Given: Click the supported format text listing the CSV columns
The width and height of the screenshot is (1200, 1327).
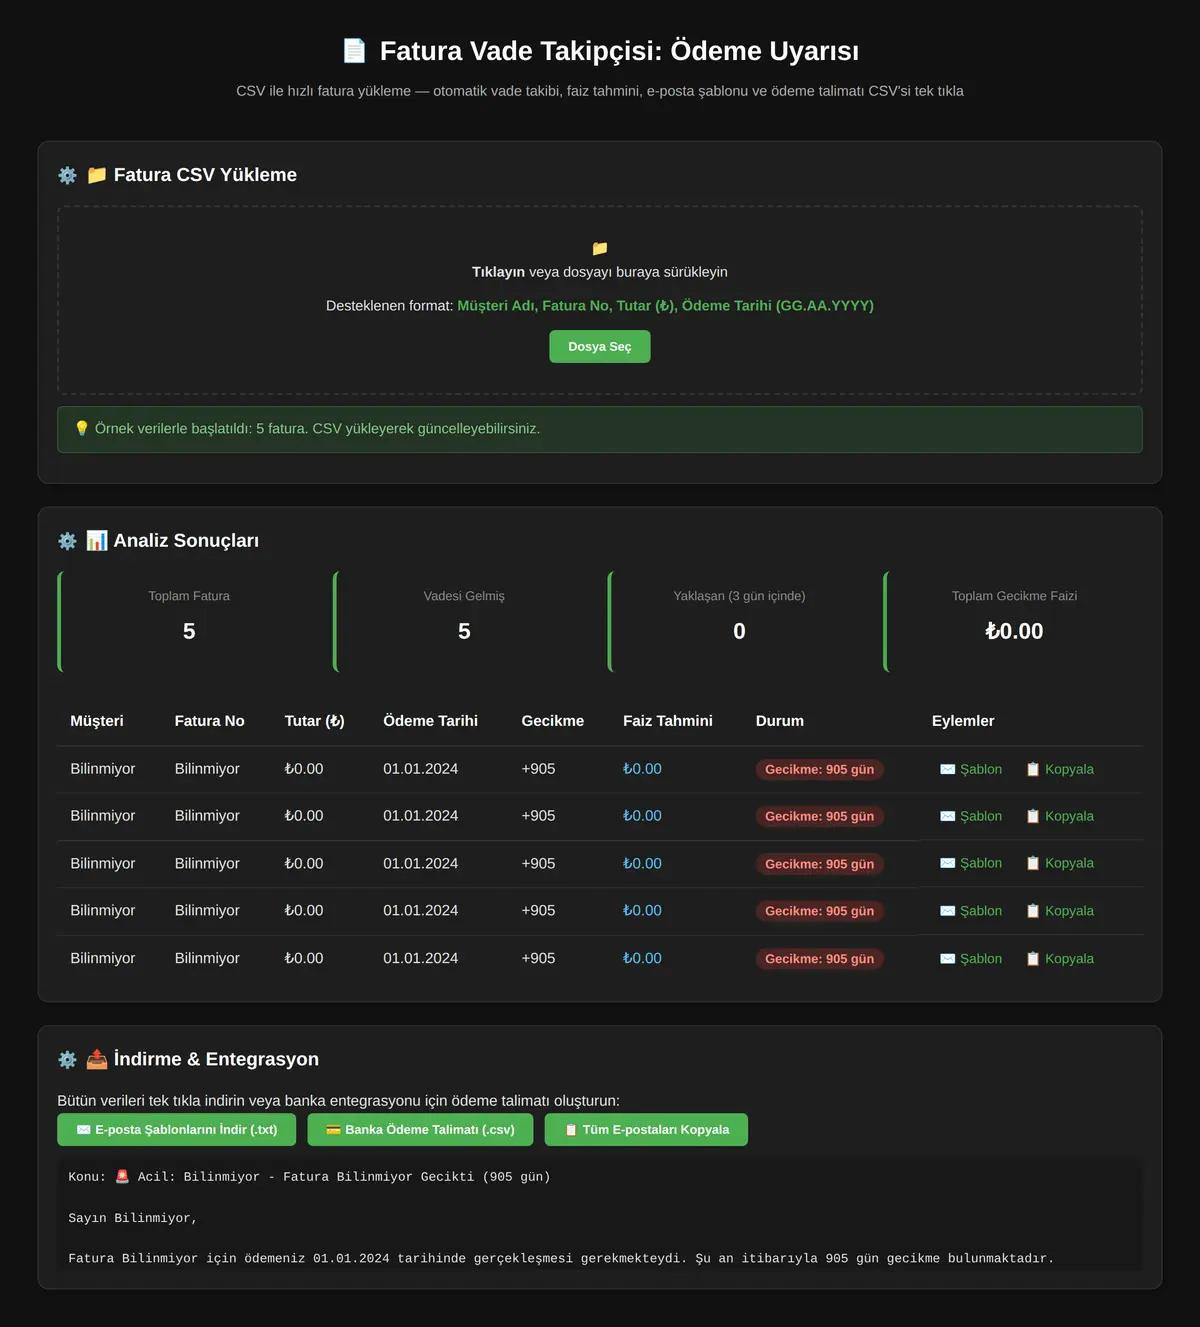Looking at the screenshot, I should coord(600,306).
